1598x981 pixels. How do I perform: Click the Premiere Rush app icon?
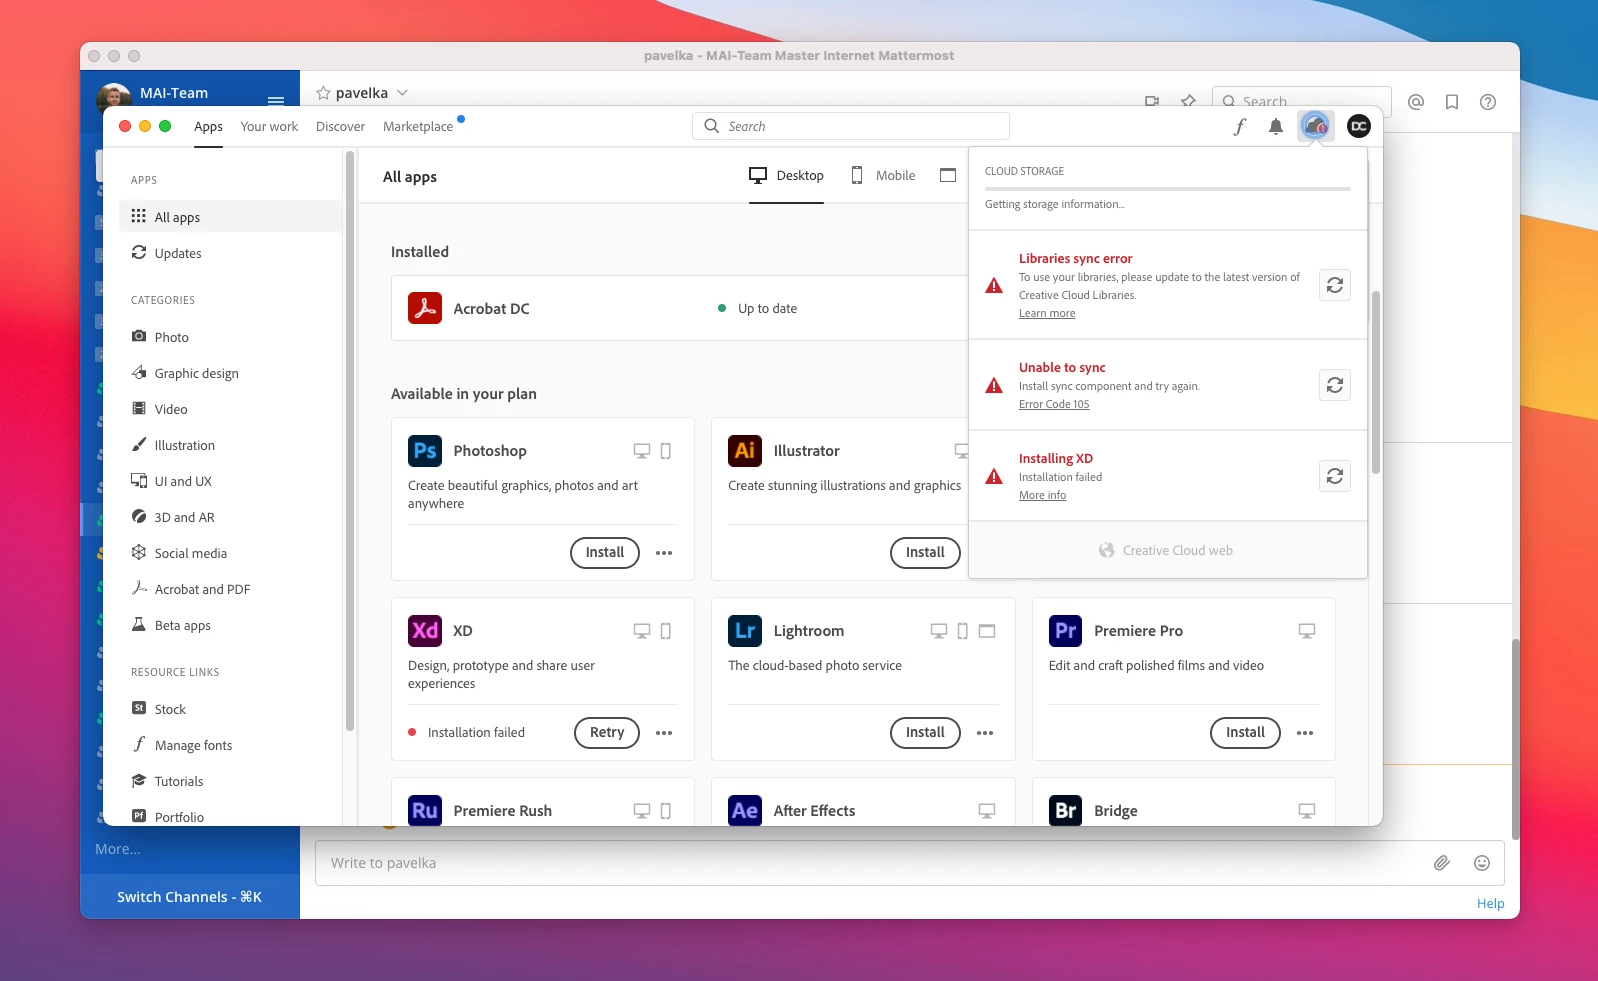click(x=425, y=810)
